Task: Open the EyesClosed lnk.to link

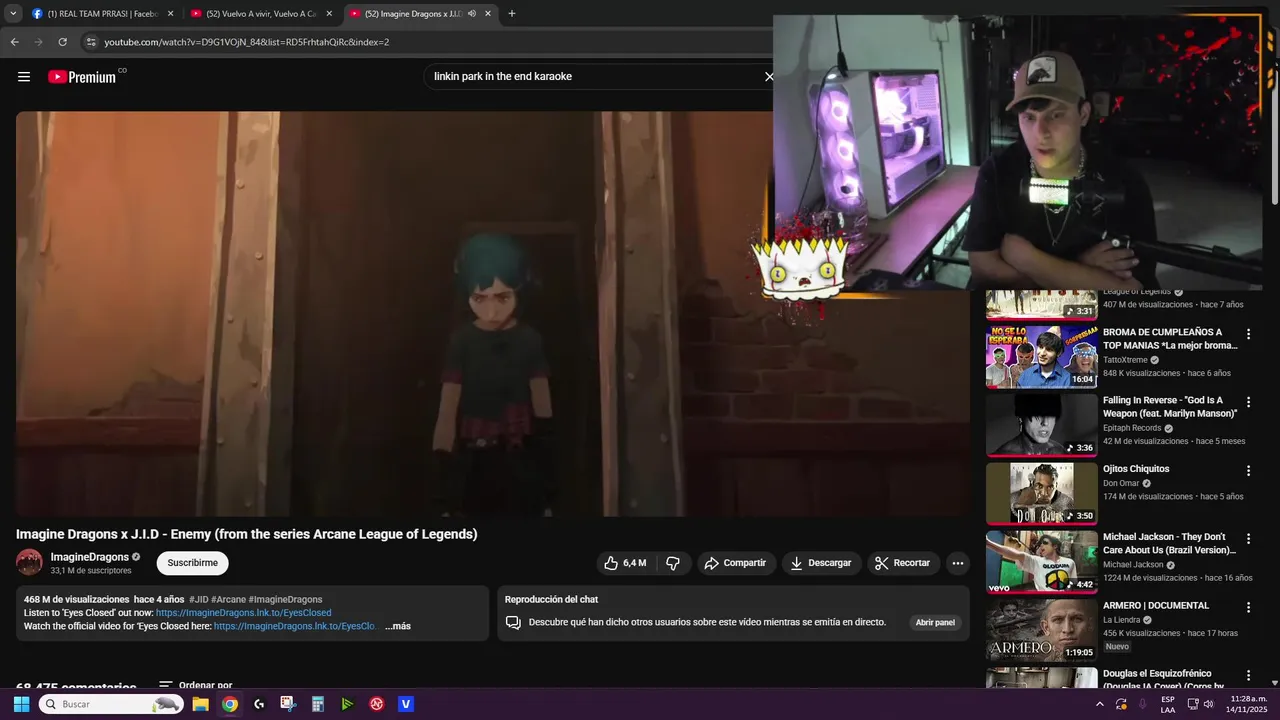Action: click(x=243, y=613)
